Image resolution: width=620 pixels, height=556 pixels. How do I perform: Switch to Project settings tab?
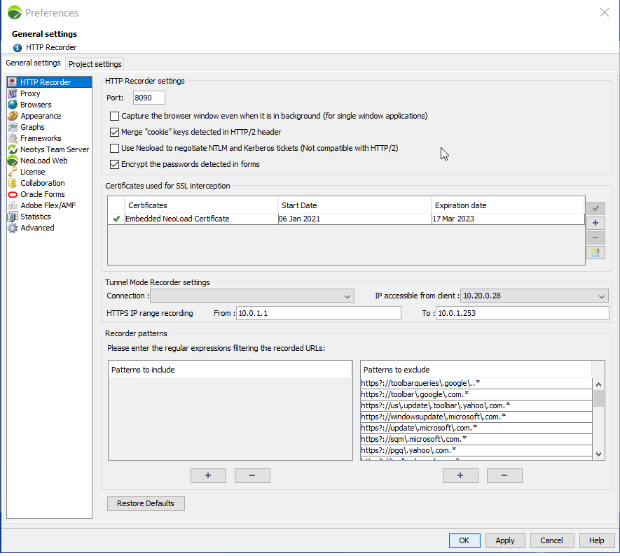click(94, 64)
